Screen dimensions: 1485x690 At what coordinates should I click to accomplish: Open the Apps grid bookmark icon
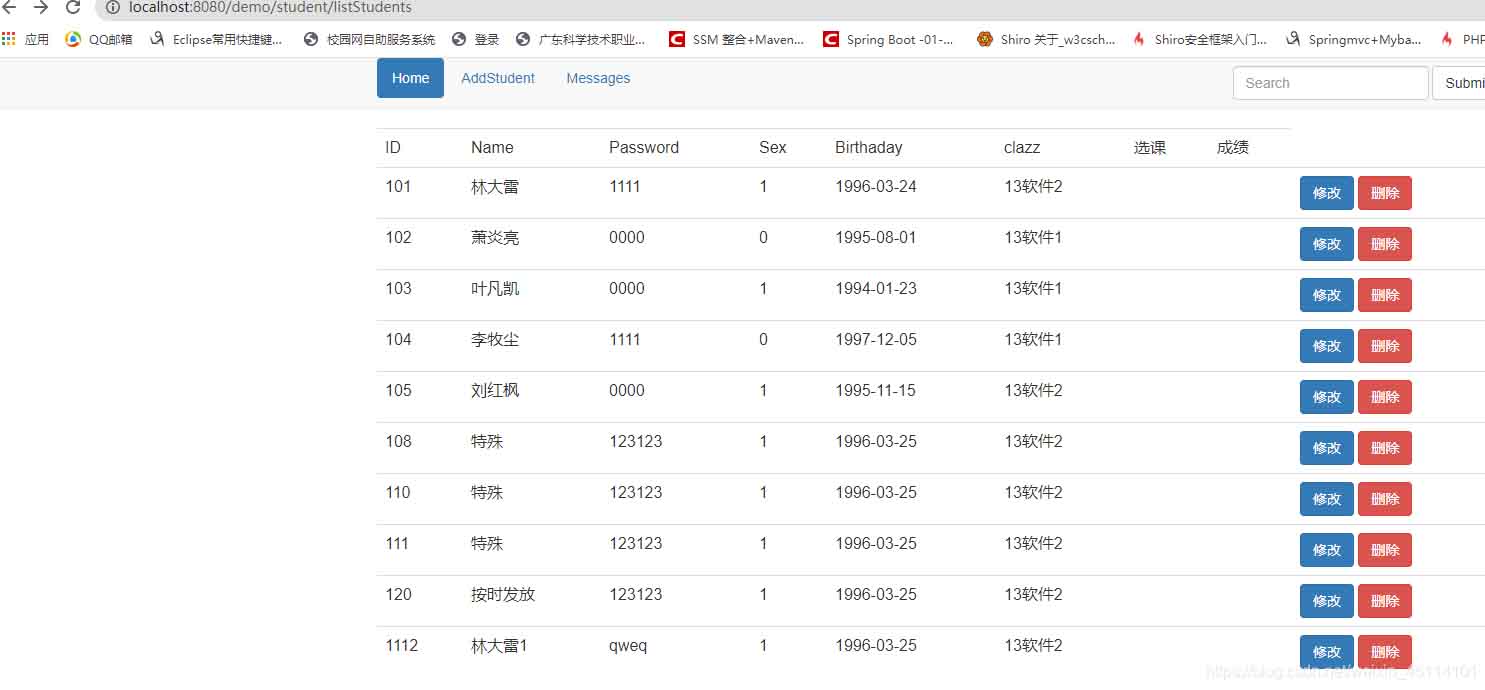point(9,39)
